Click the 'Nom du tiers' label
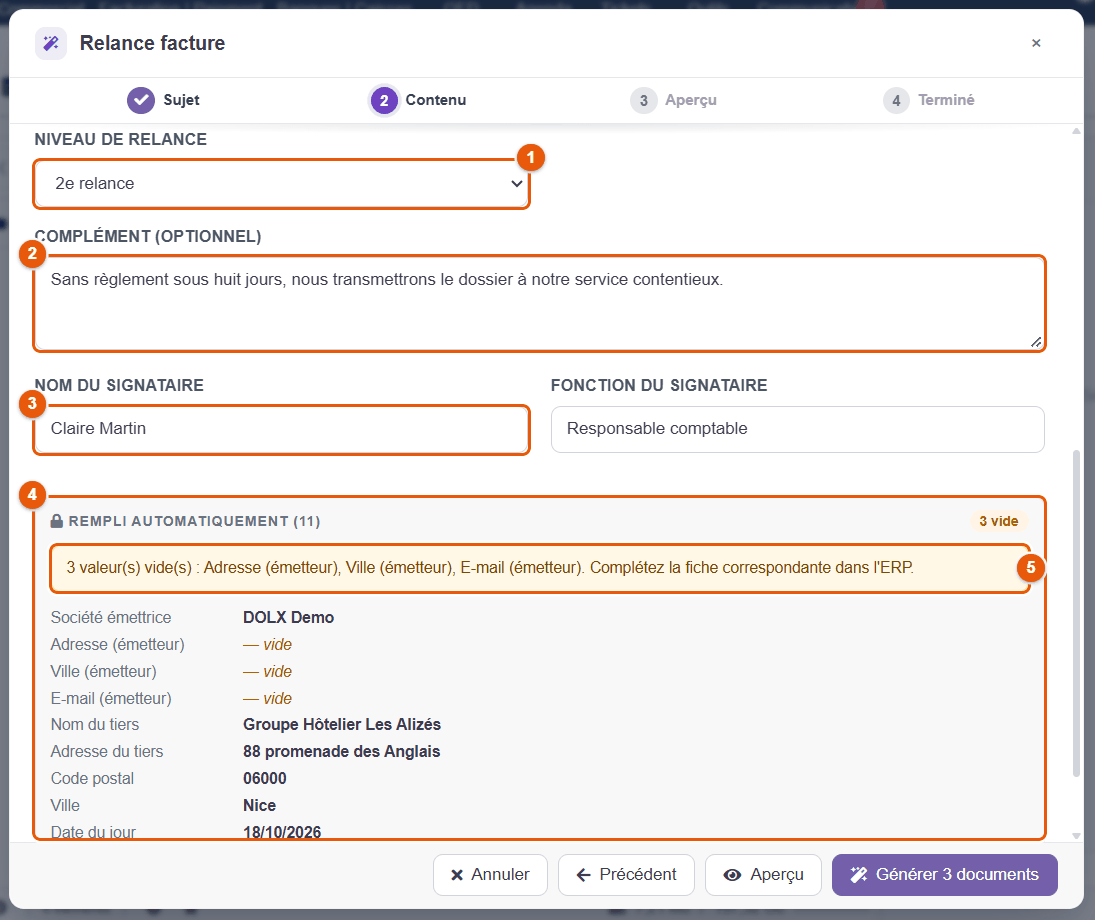The width and height of the screenshot is (1095, 920). pyautogui.click(x=95, y=724)
